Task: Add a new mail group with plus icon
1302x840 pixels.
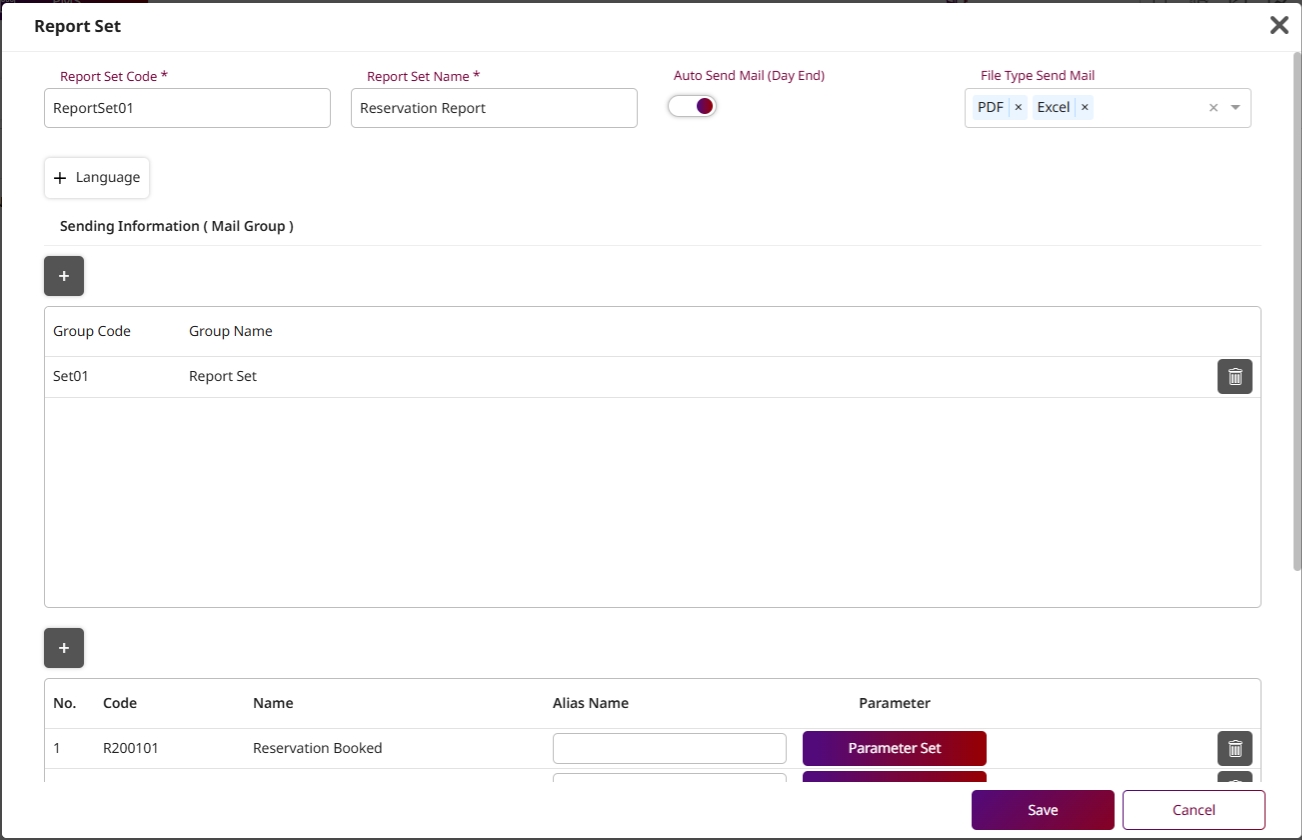Action: pos(64,276)
